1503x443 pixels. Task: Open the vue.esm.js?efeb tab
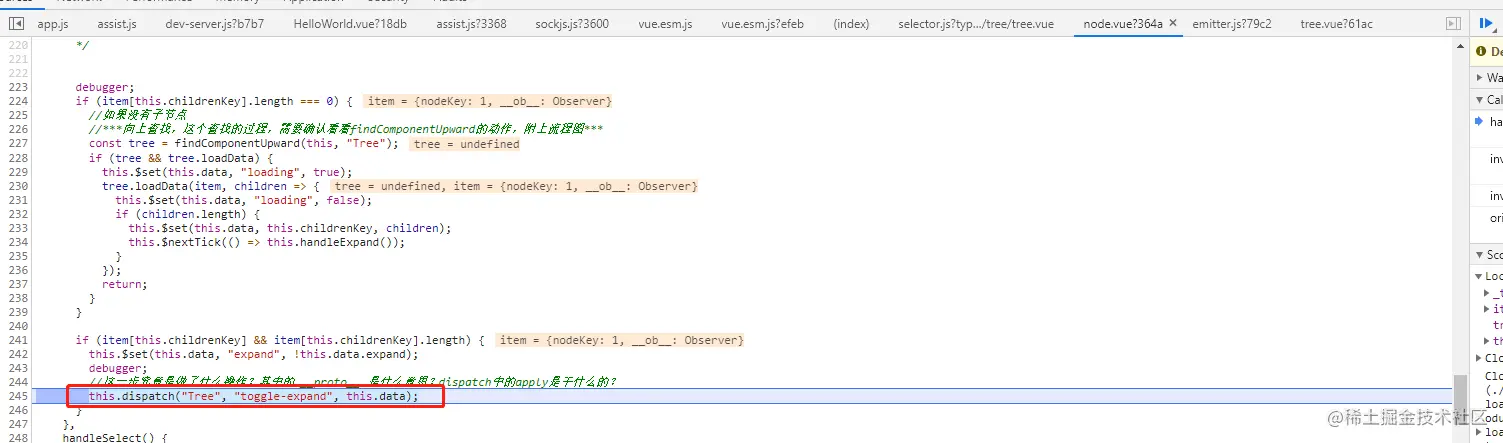tap(762, 23)
